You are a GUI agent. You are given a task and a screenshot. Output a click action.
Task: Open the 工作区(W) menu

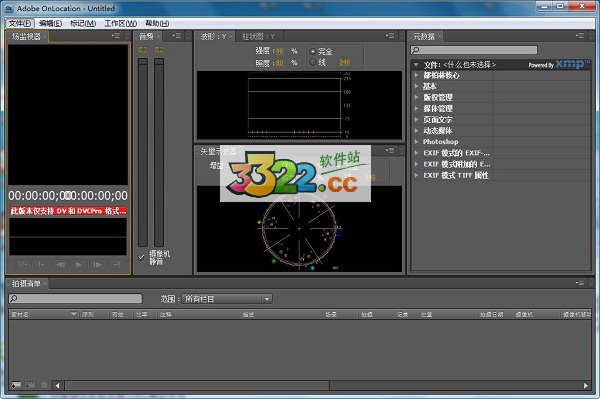121,23
